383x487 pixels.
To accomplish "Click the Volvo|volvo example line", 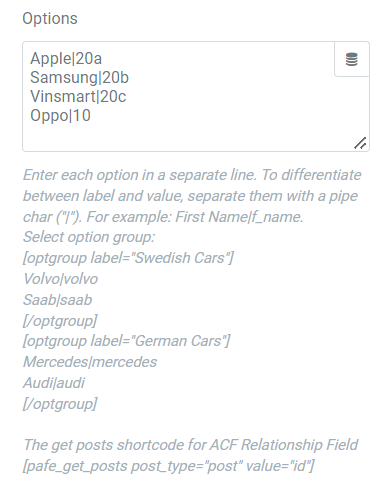I will (x=60, y=279).
